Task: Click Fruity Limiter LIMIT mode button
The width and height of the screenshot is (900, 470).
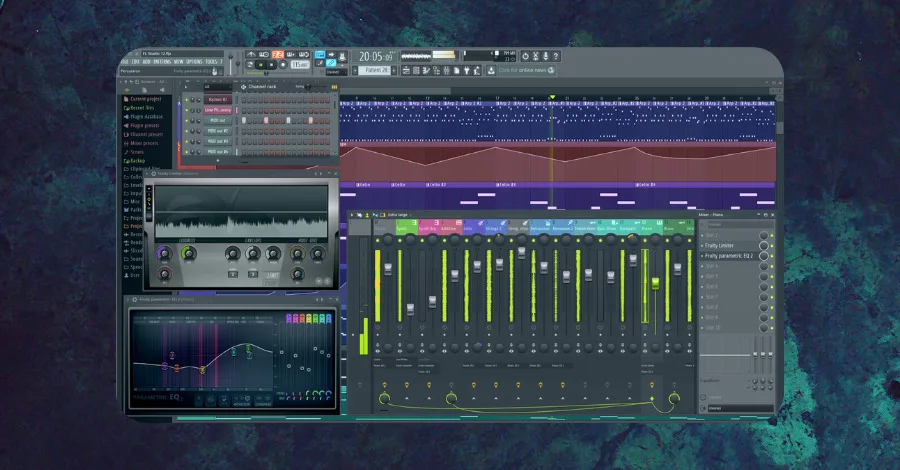Action: [x=273, y=275]
